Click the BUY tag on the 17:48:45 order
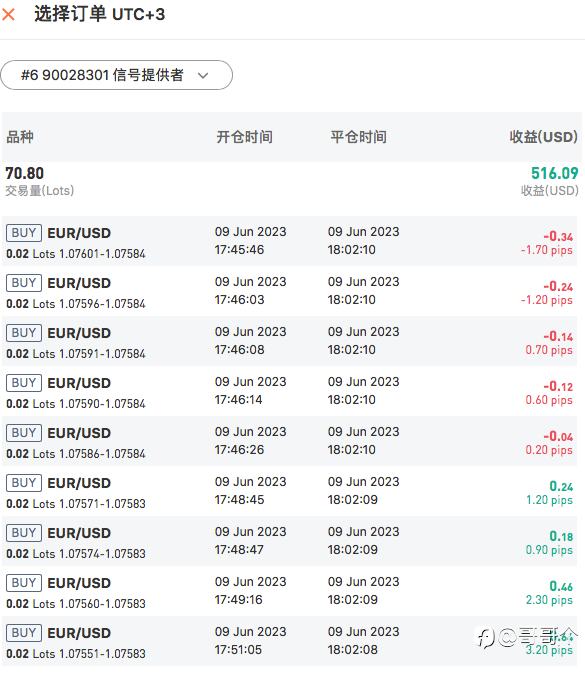The height and width of the screenshot is (674, 585). [24, 483]
